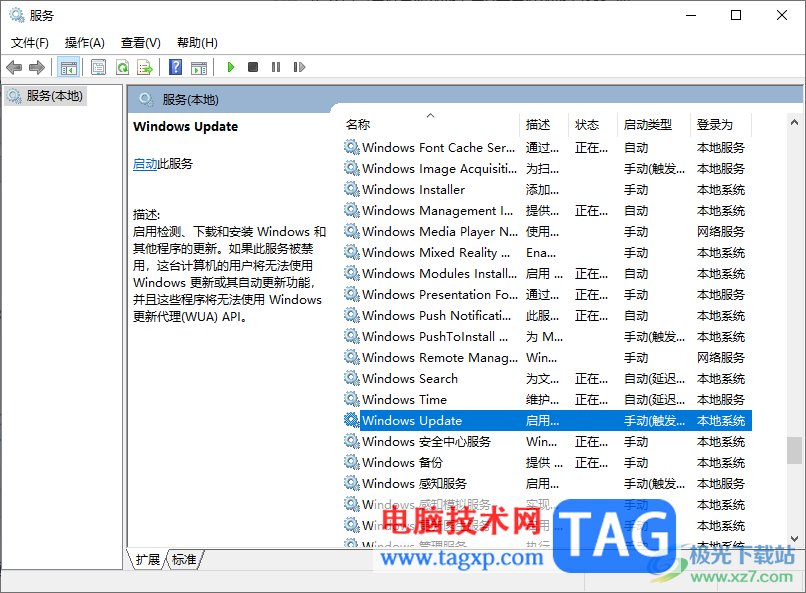Open the Help question mark icon

(175, 67)
